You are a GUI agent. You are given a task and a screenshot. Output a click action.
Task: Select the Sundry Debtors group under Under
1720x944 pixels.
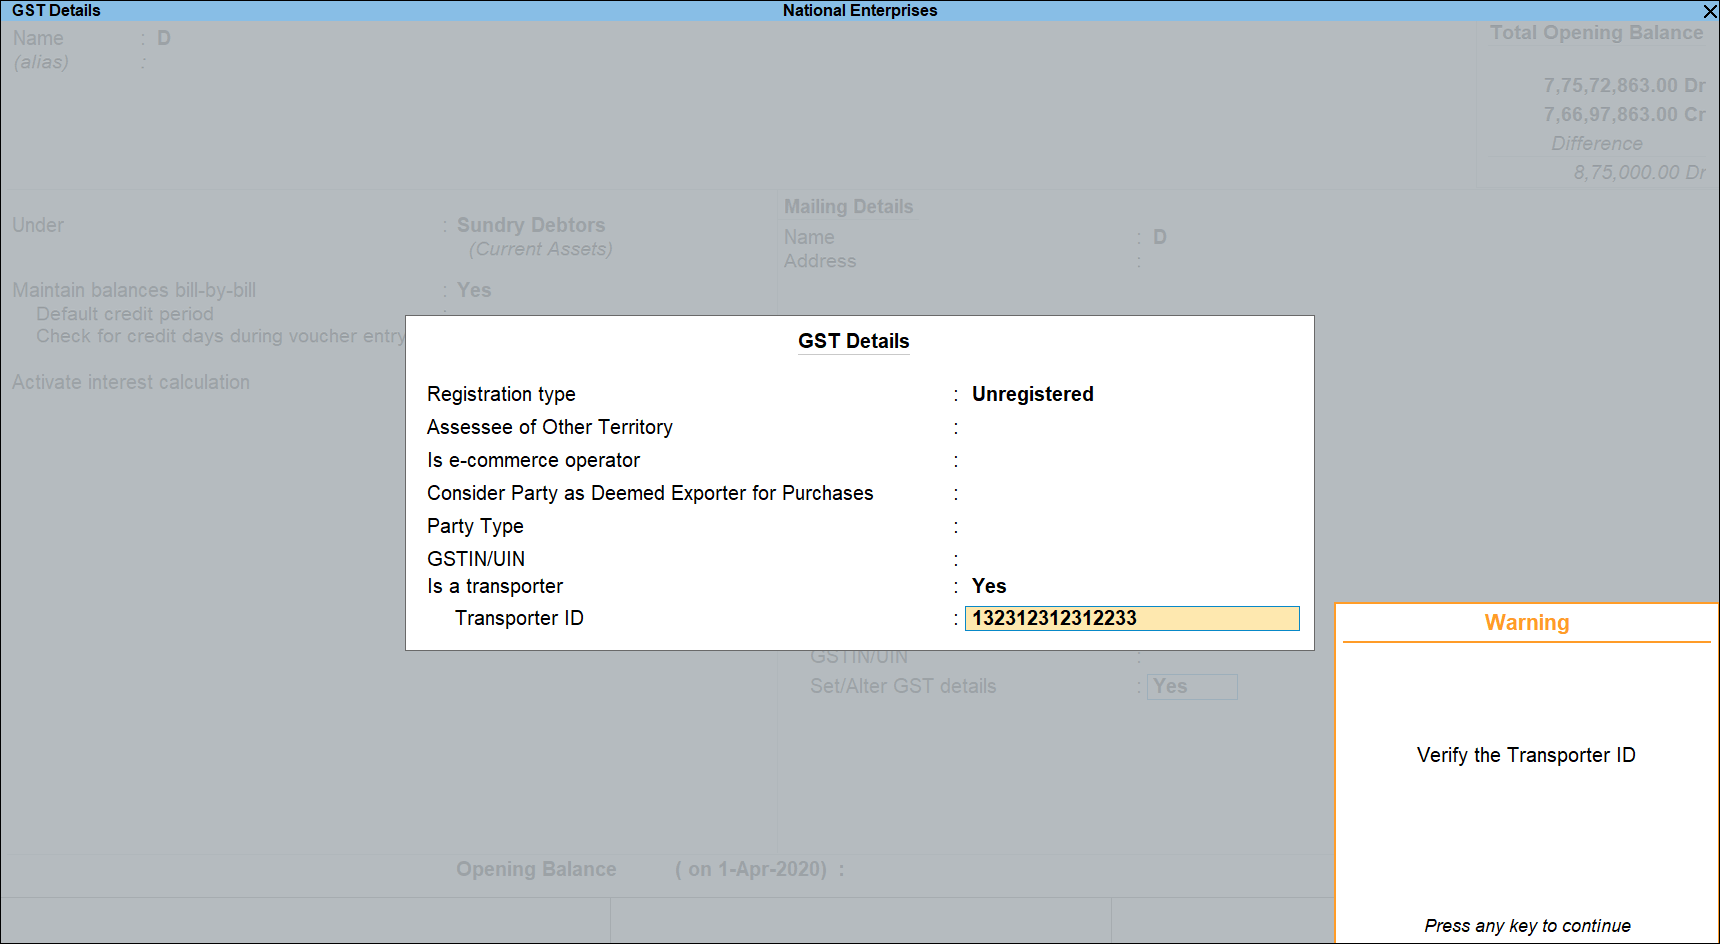(531, 225)
